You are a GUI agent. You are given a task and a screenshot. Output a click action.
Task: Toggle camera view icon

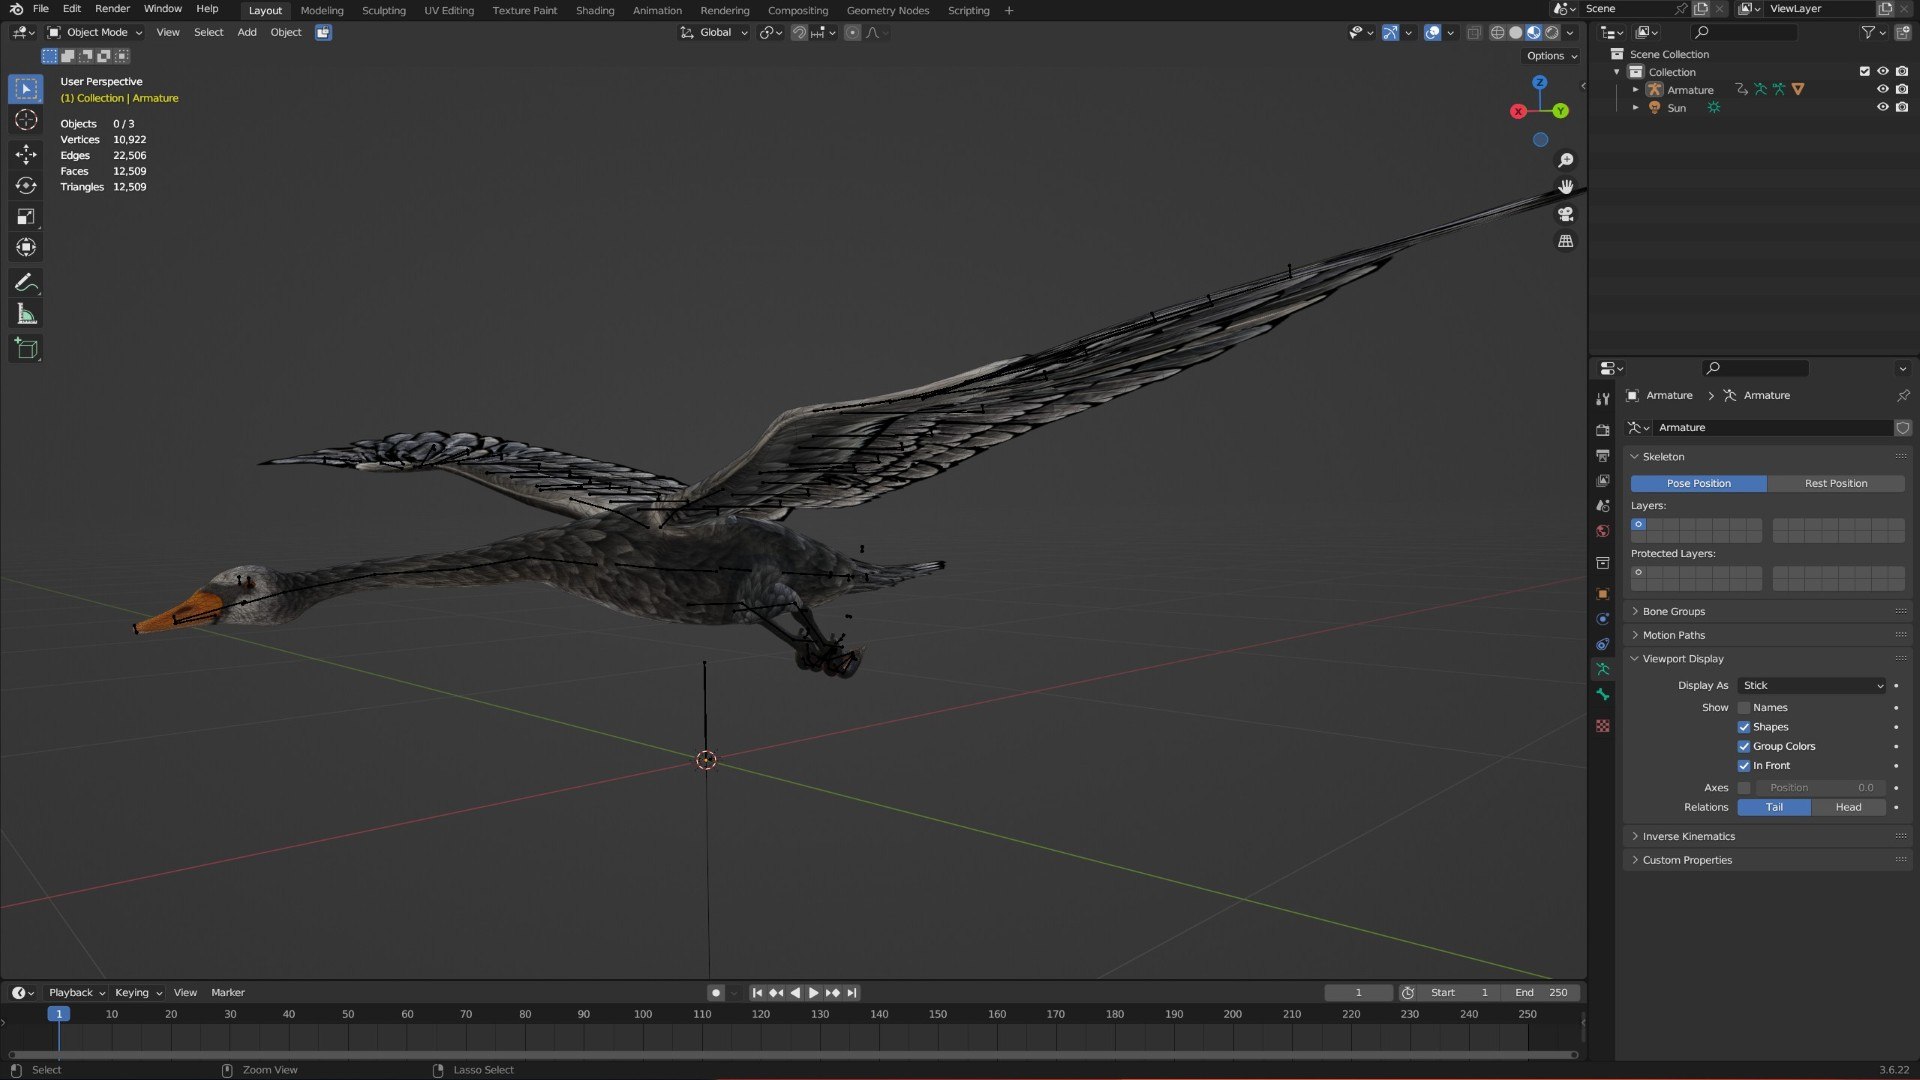[x=1566, y=214]
